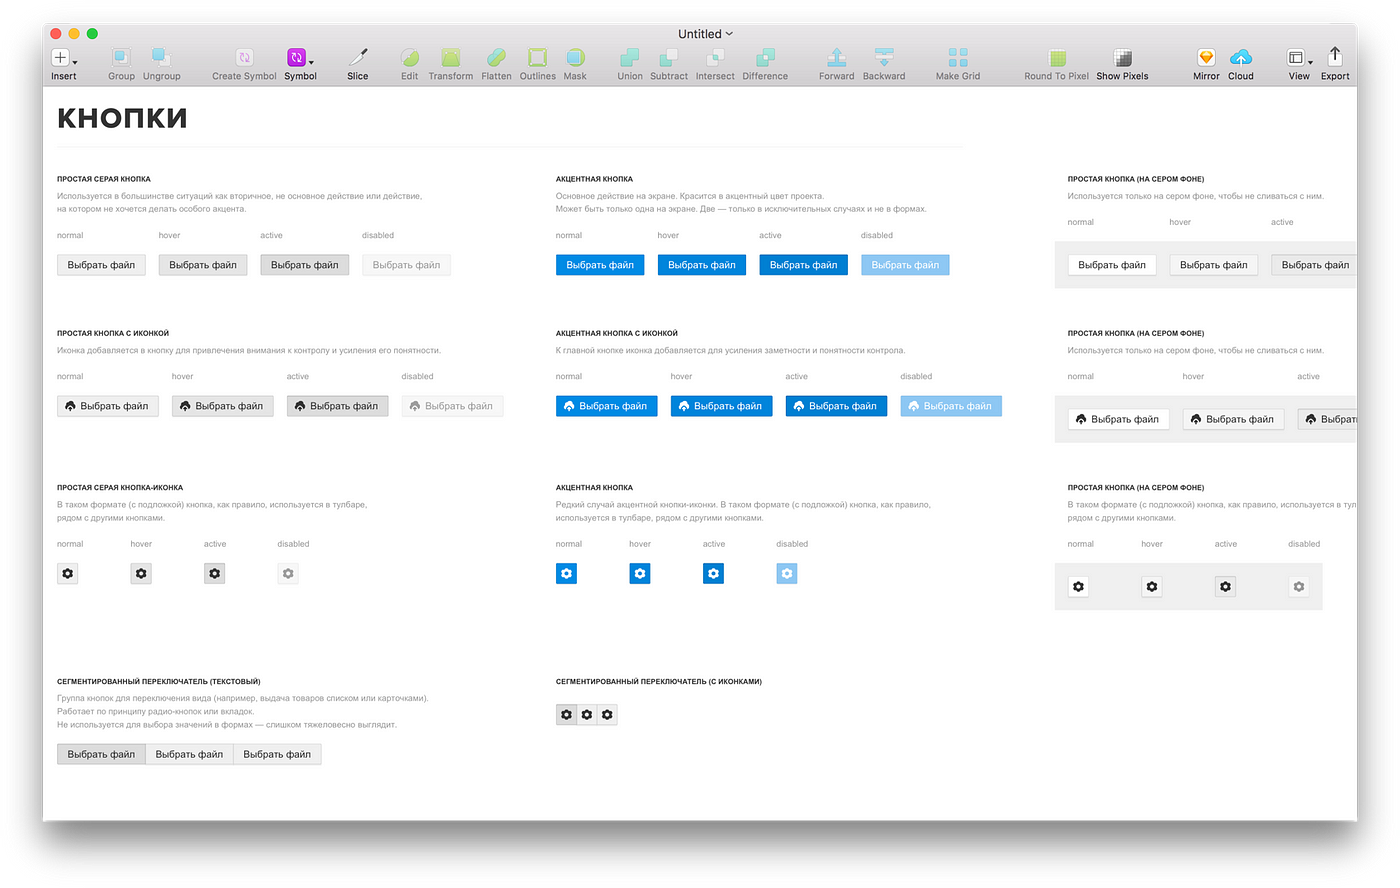The image size is (1400, 888).
Task: Click normal icon-less Выбрать файл on gray panel
Action: click(1112, 265)
